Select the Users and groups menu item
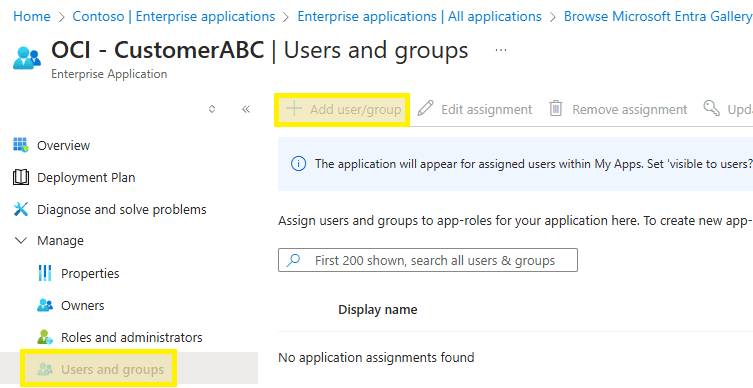The width and height of the screenshot is (753, 388). (x=129, y=369)
